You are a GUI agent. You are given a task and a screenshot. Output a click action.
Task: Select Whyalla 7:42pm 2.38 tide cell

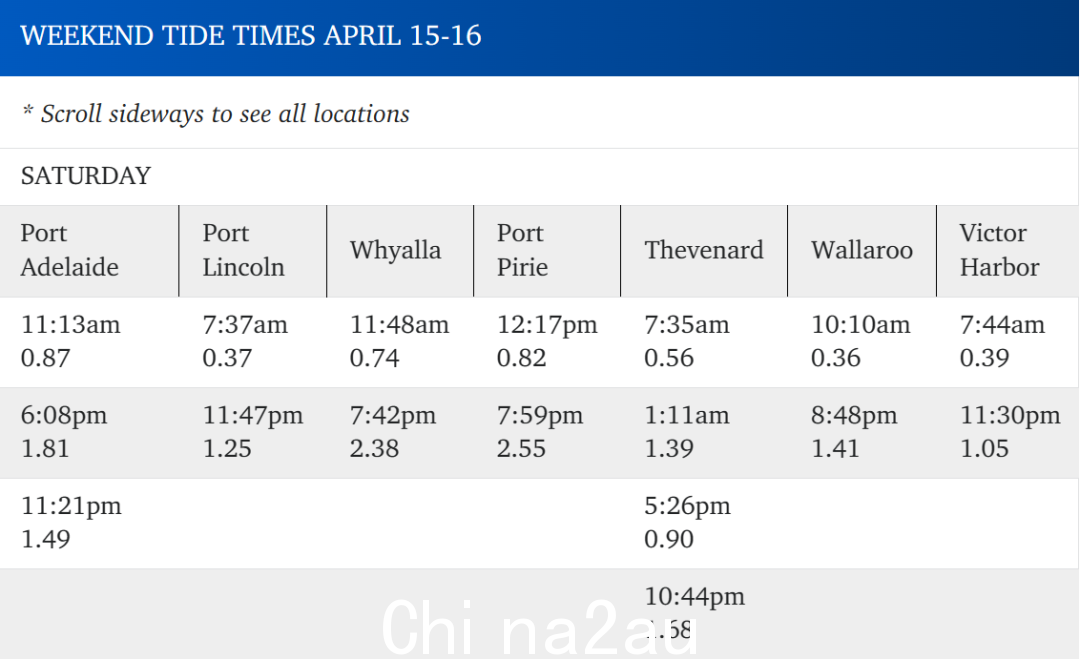coord(400,432)
